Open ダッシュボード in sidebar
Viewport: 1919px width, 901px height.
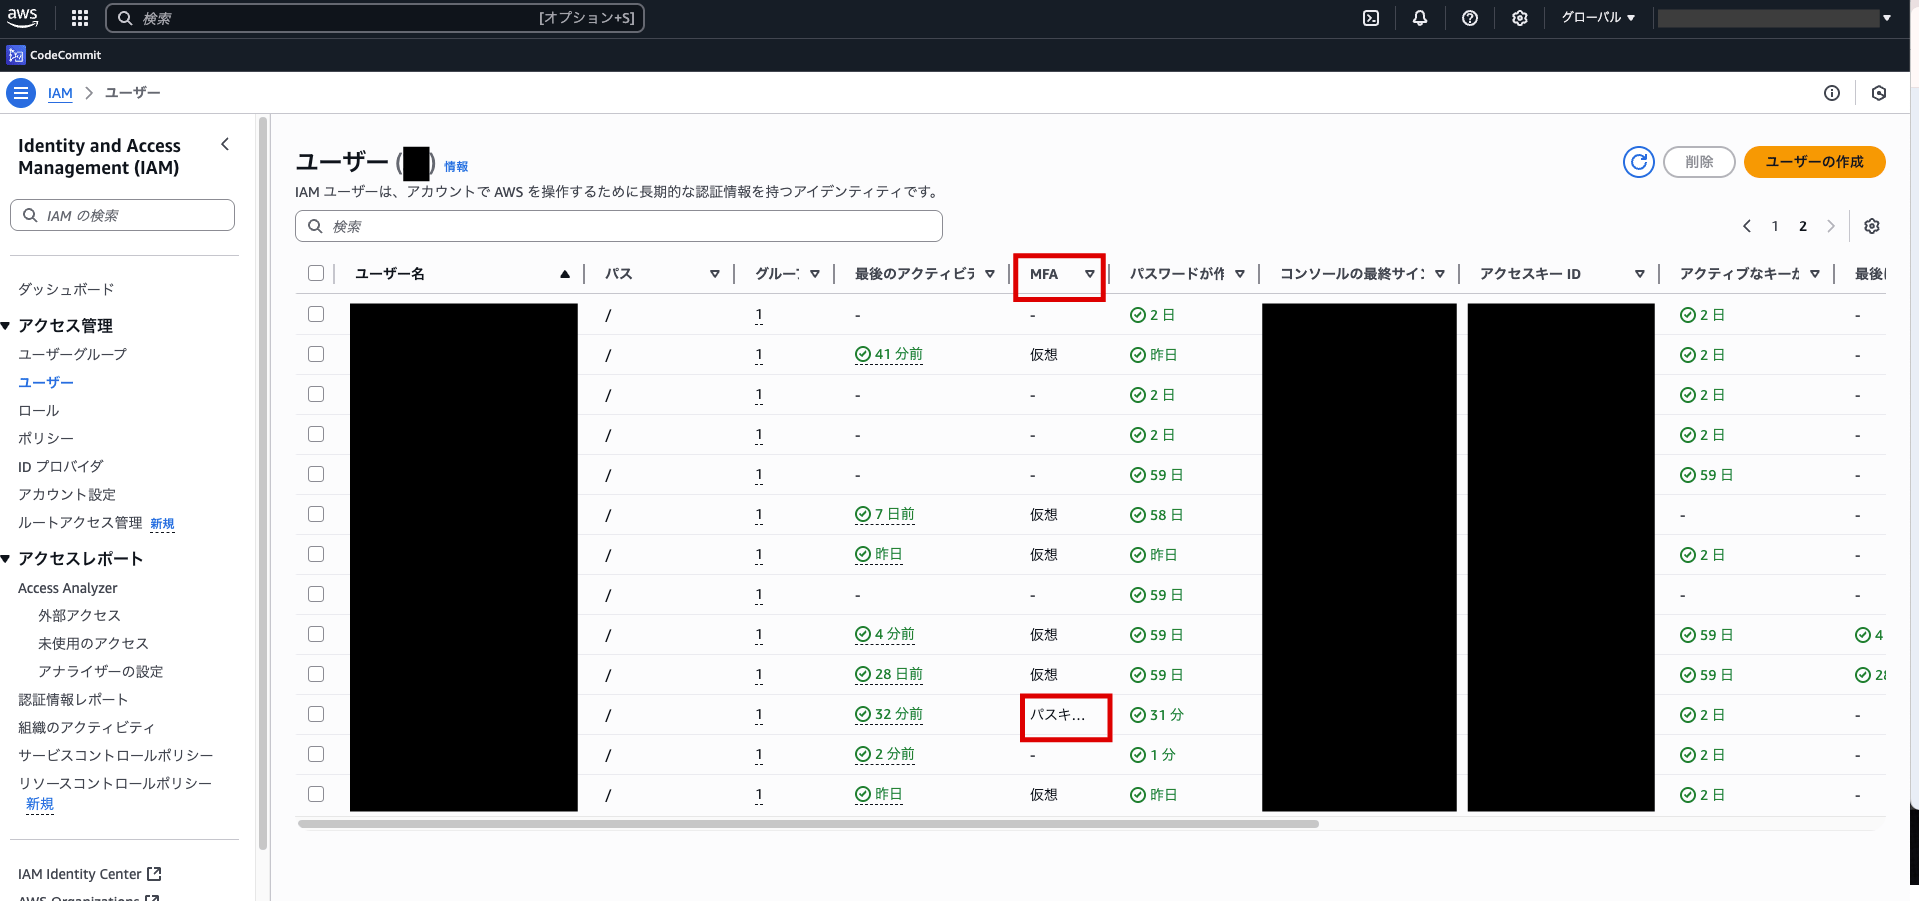click(66, 289)
